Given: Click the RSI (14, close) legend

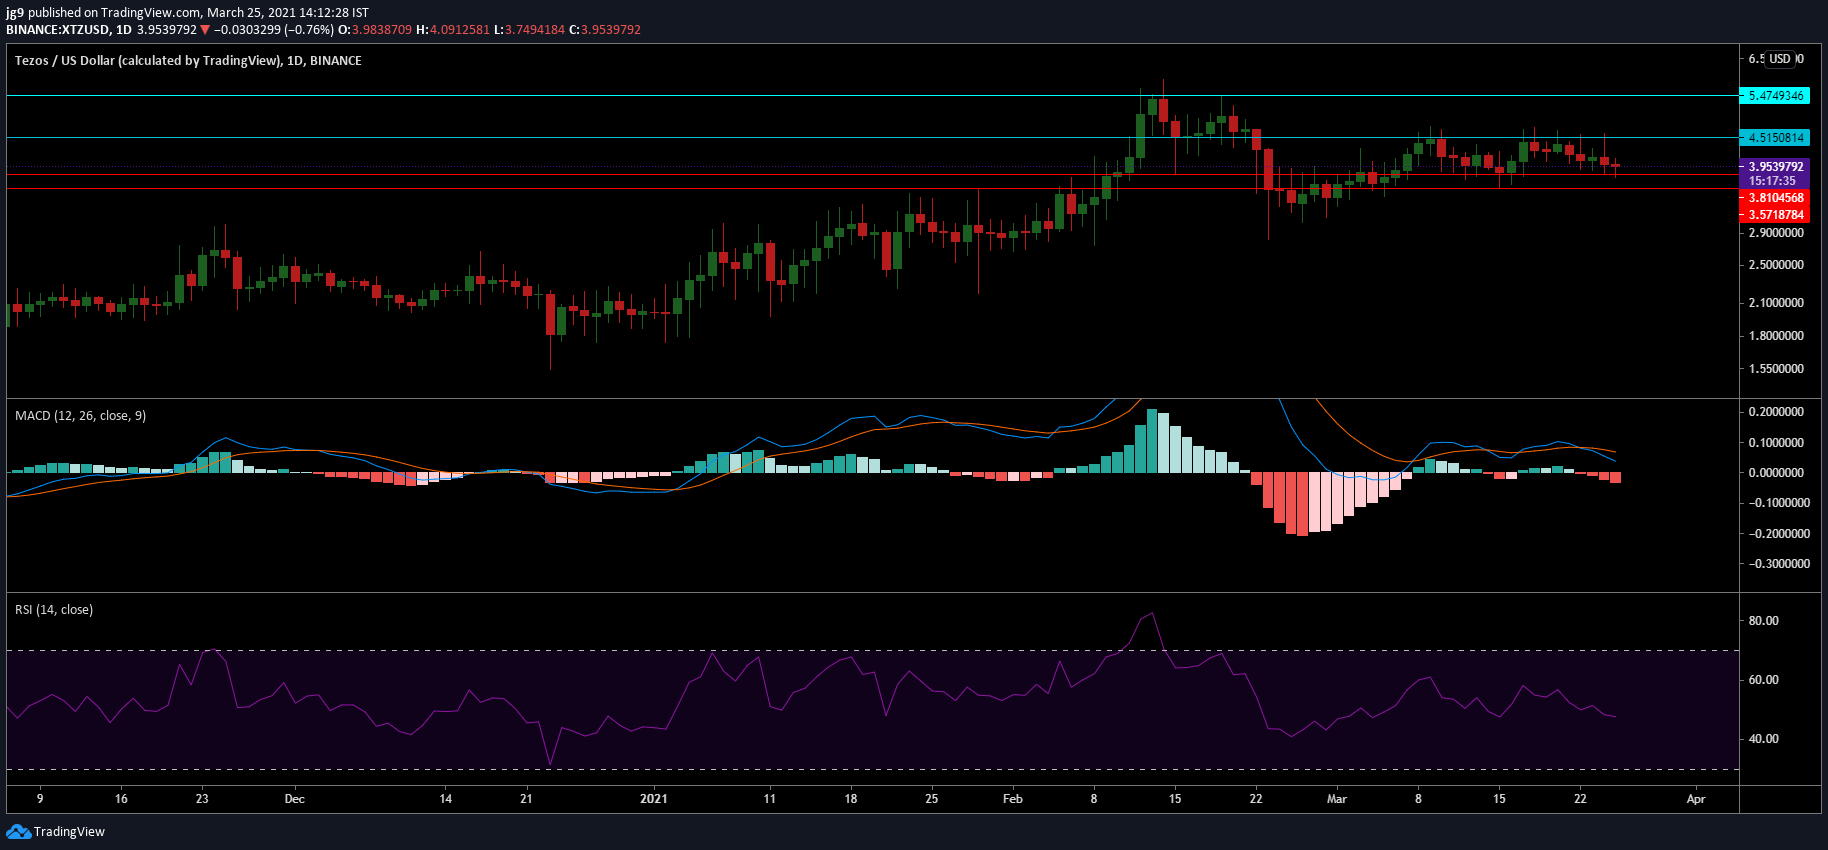Looking at the screenshot, I should [54, 609].
